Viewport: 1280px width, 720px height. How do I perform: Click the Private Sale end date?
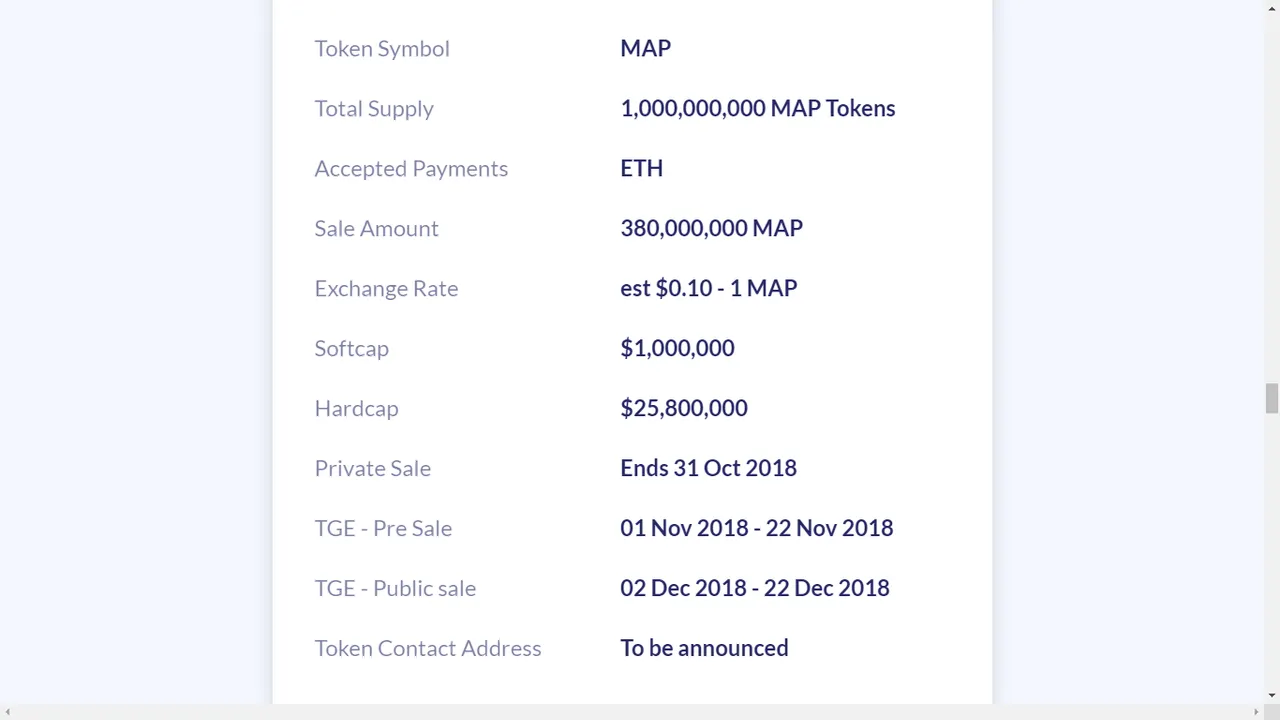tap(708, 468)
